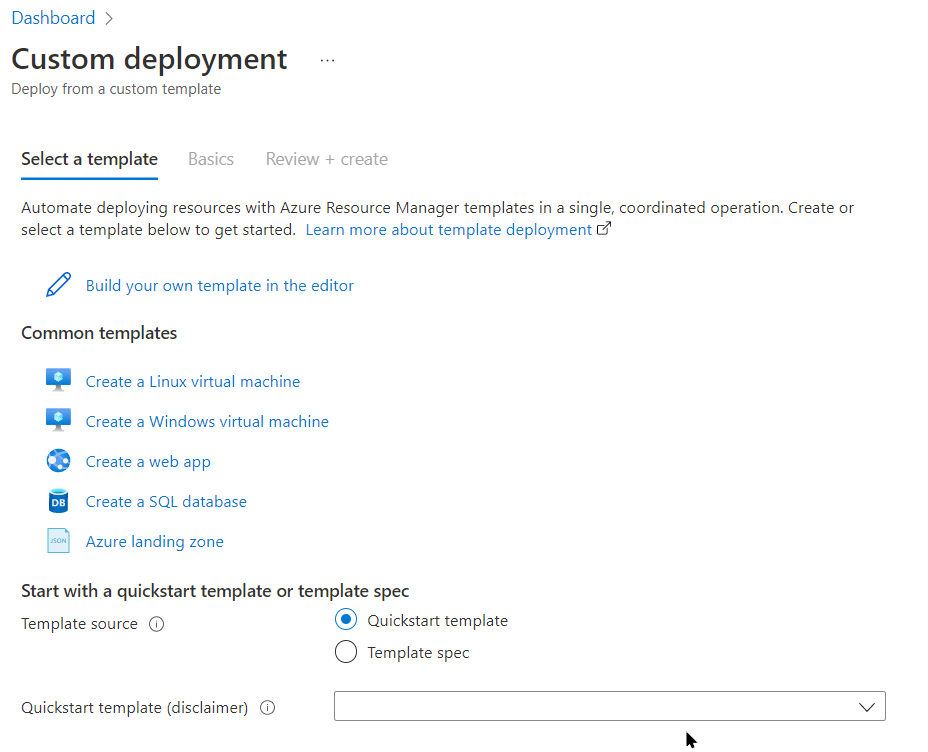
Task: Select the Quickstart template radio button
Action: coord(346,620)
